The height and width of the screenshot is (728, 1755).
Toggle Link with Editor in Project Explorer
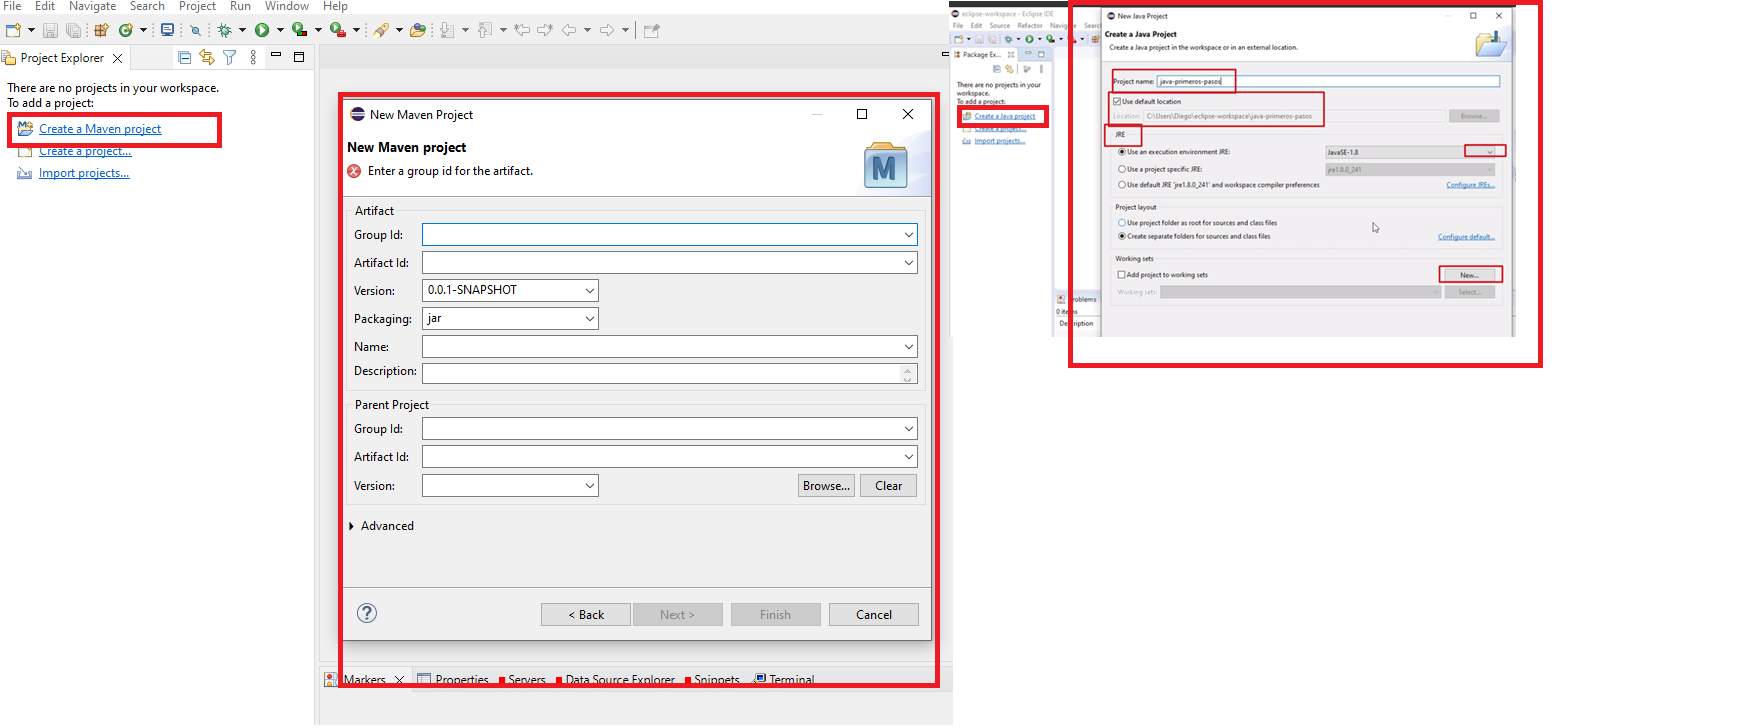coord(207,58)
